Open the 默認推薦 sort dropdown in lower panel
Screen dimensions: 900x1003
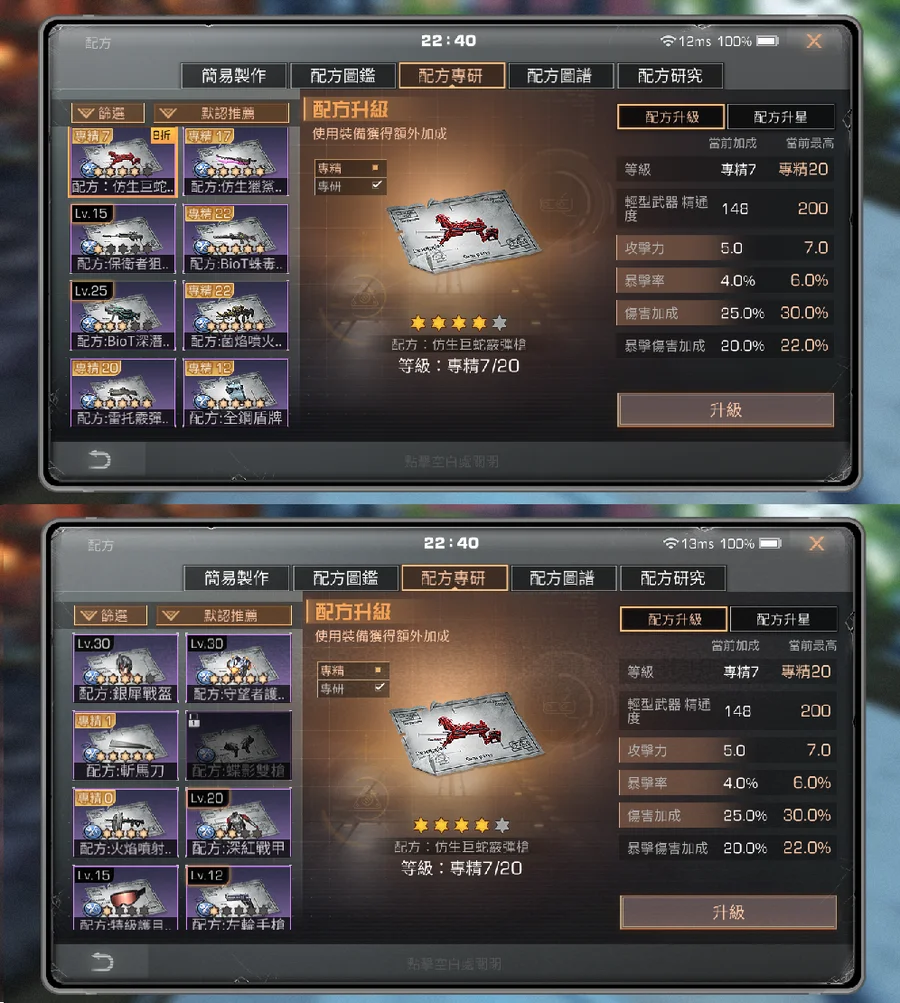[224, 615]
